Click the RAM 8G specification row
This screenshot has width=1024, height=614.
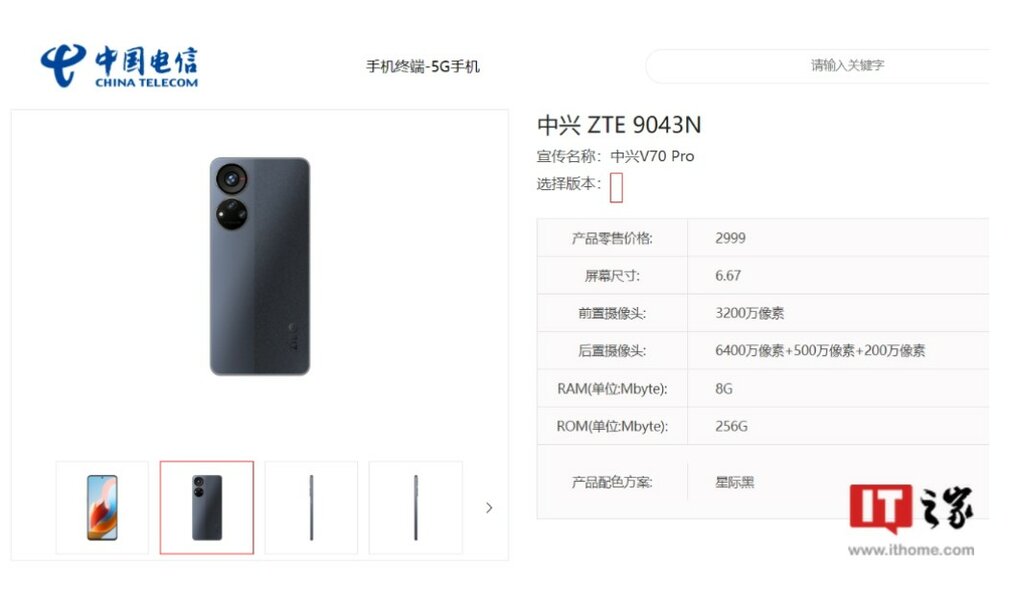click(x=763, y=389)
